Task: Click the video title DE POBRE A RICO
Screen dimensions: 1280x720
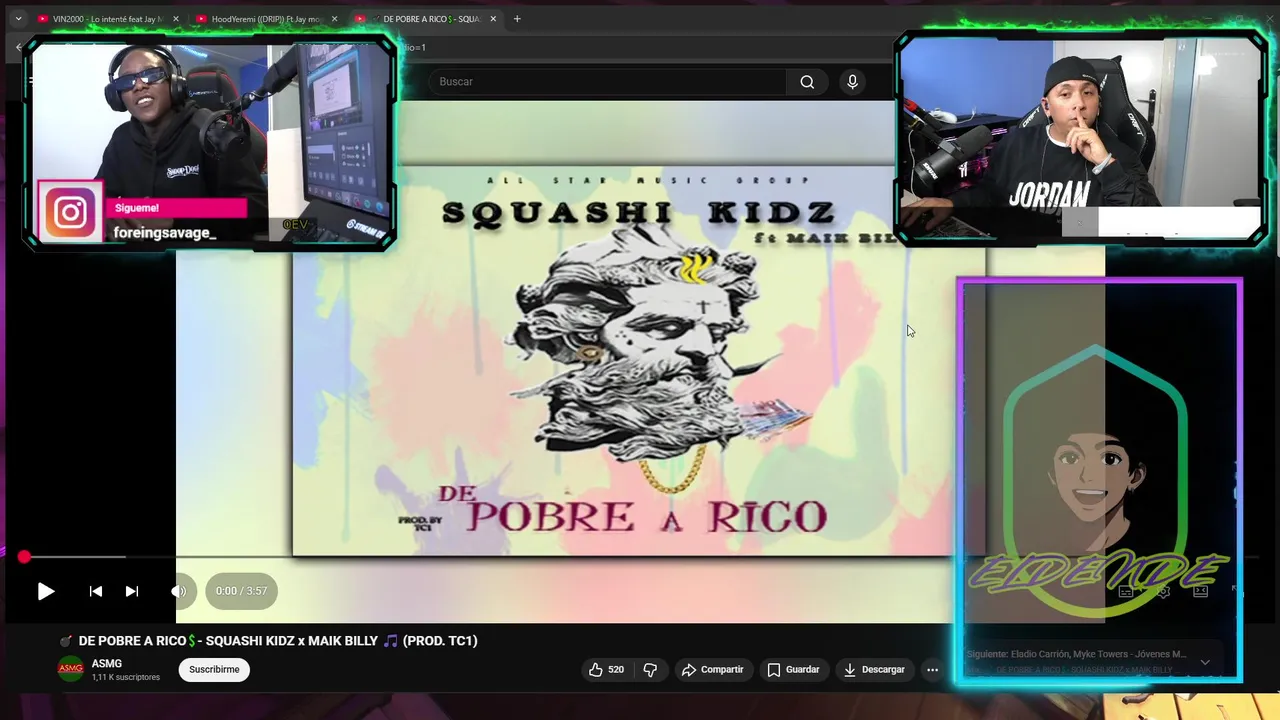Action: click(268, 641)
